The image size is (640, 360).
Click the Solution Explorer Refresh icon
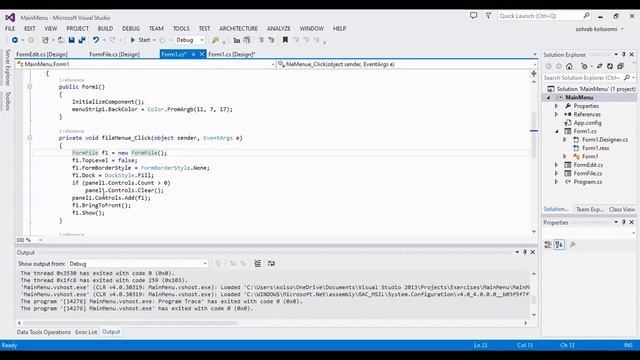610,66
